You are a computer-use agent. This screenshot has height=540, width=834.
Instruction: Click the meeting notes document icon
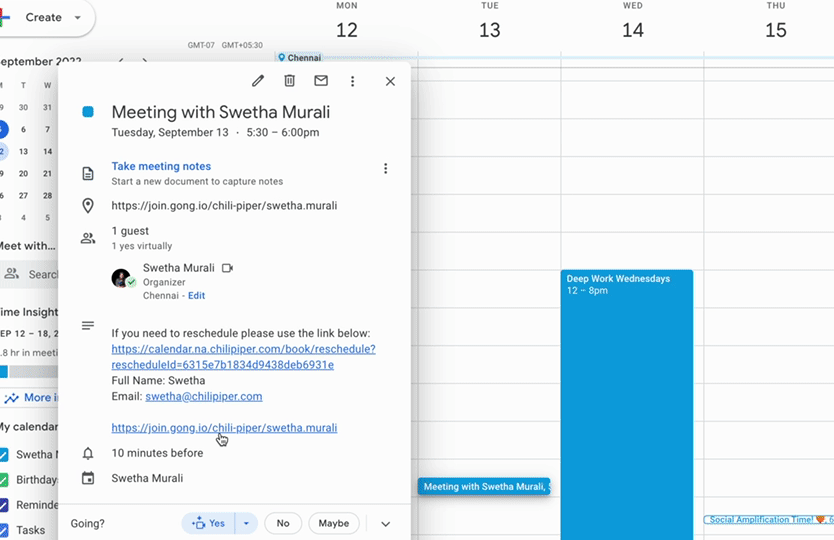88,173
